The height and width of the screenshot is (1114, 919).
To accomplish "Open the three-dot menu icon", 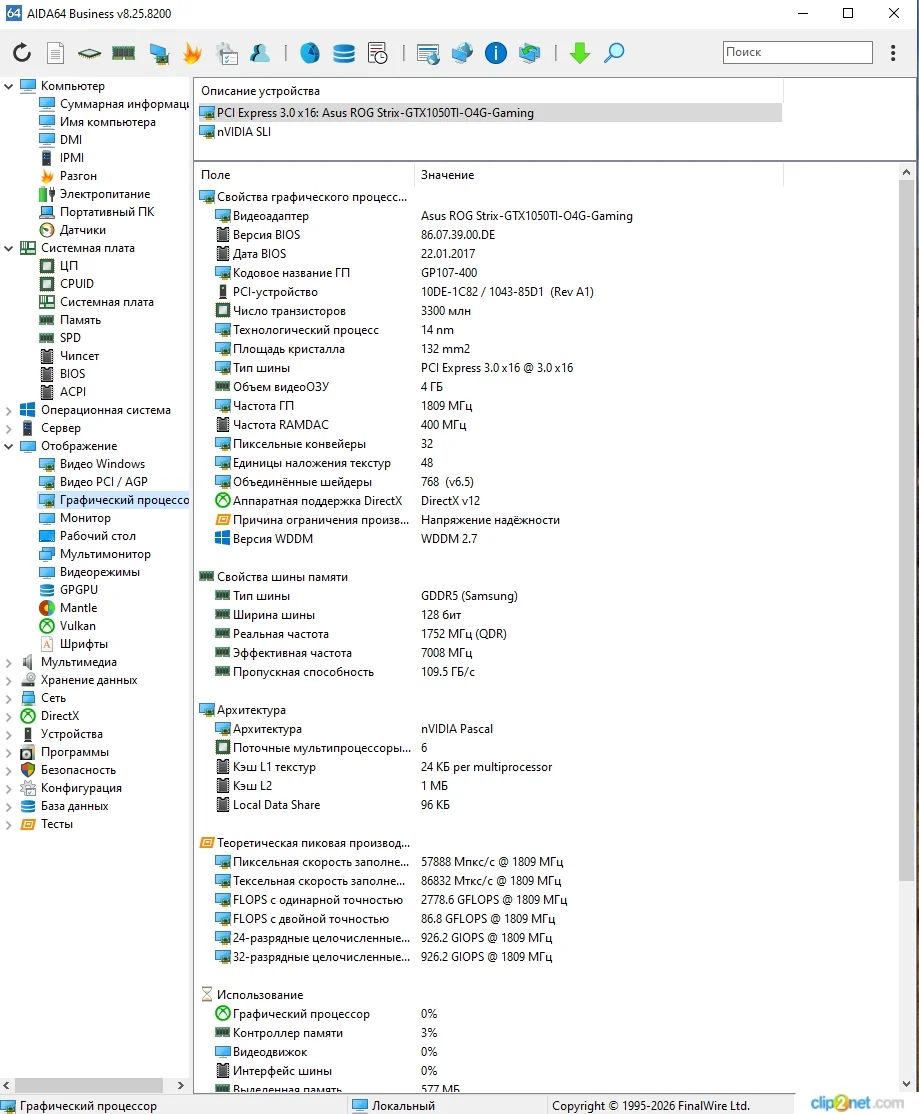I will click(x=893, y=53).
